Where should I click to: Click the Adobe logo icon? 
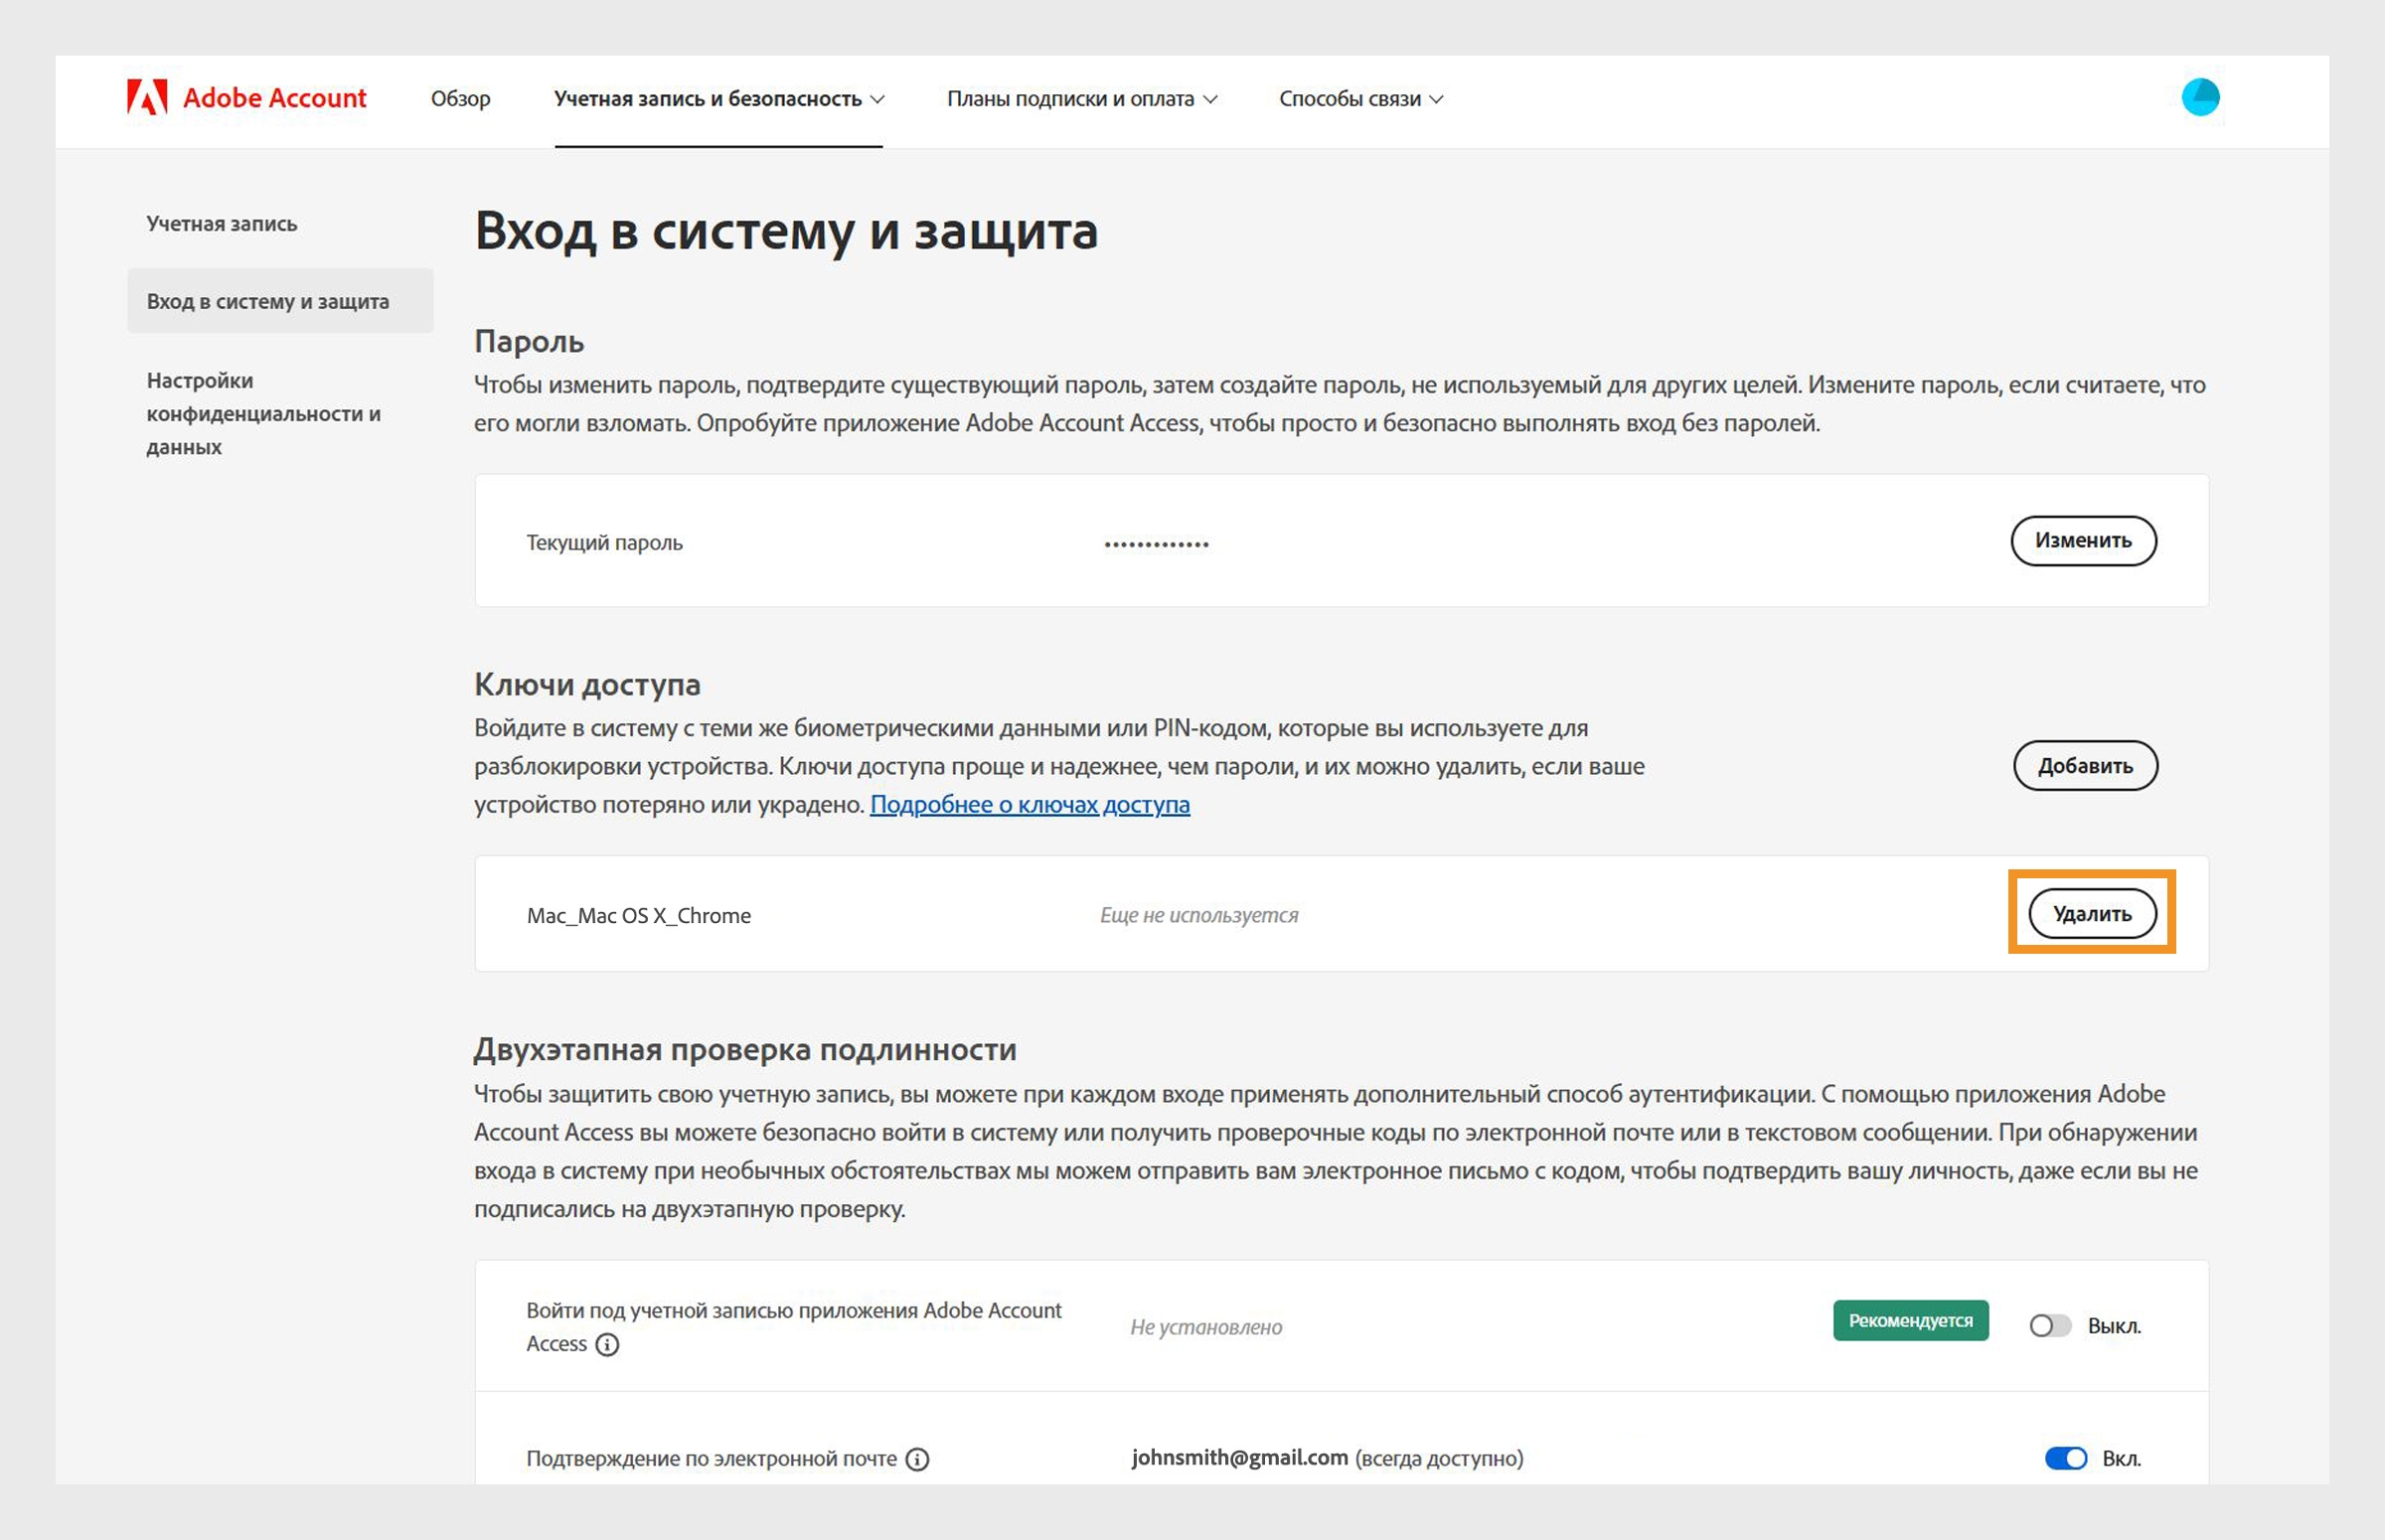pyautogui.click(x=146, y=97)
